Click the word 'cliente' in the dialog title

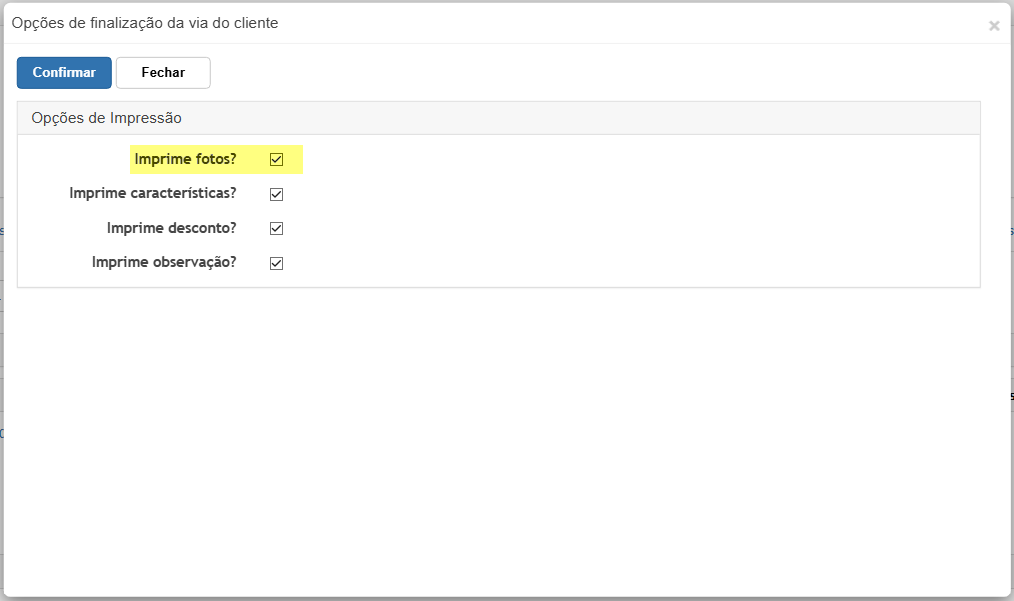click(x=256, y=23)
